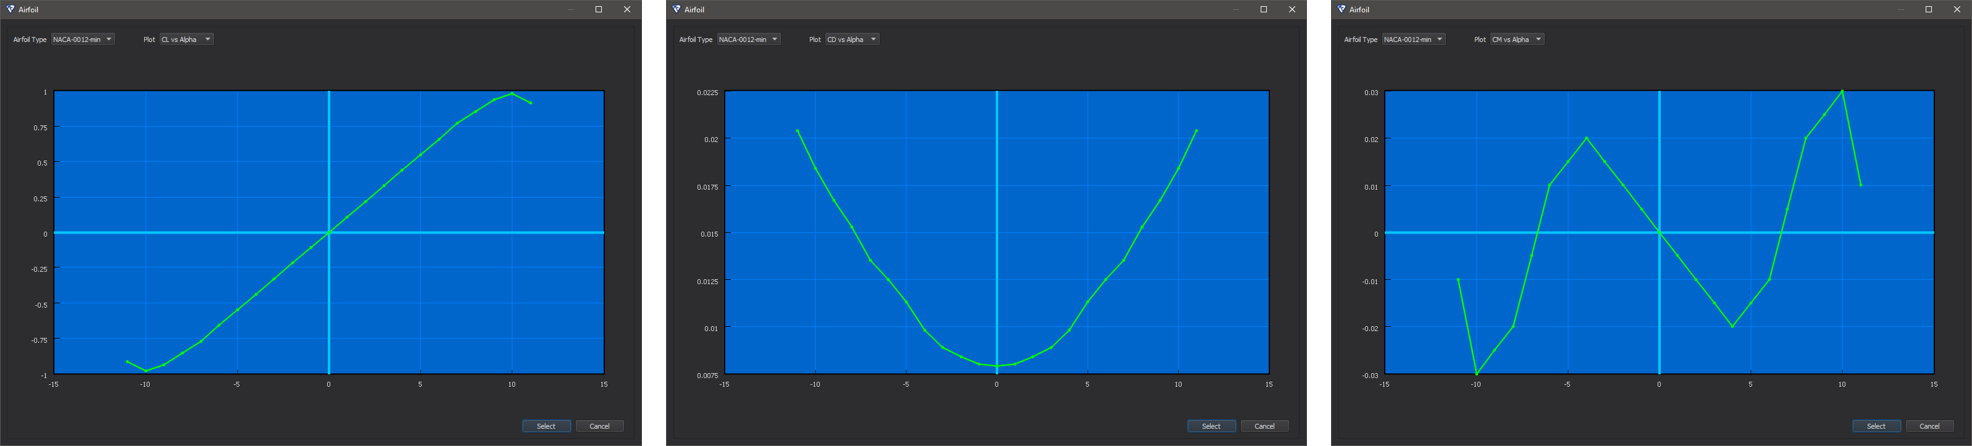
Task: Click Cancel button in CD vs Alpha window
Action: [1265, 426]
